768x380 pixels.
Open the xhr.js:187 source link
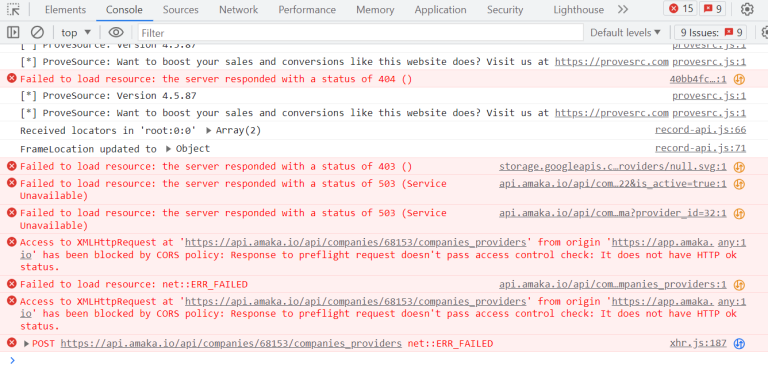(x=698, y=343)
